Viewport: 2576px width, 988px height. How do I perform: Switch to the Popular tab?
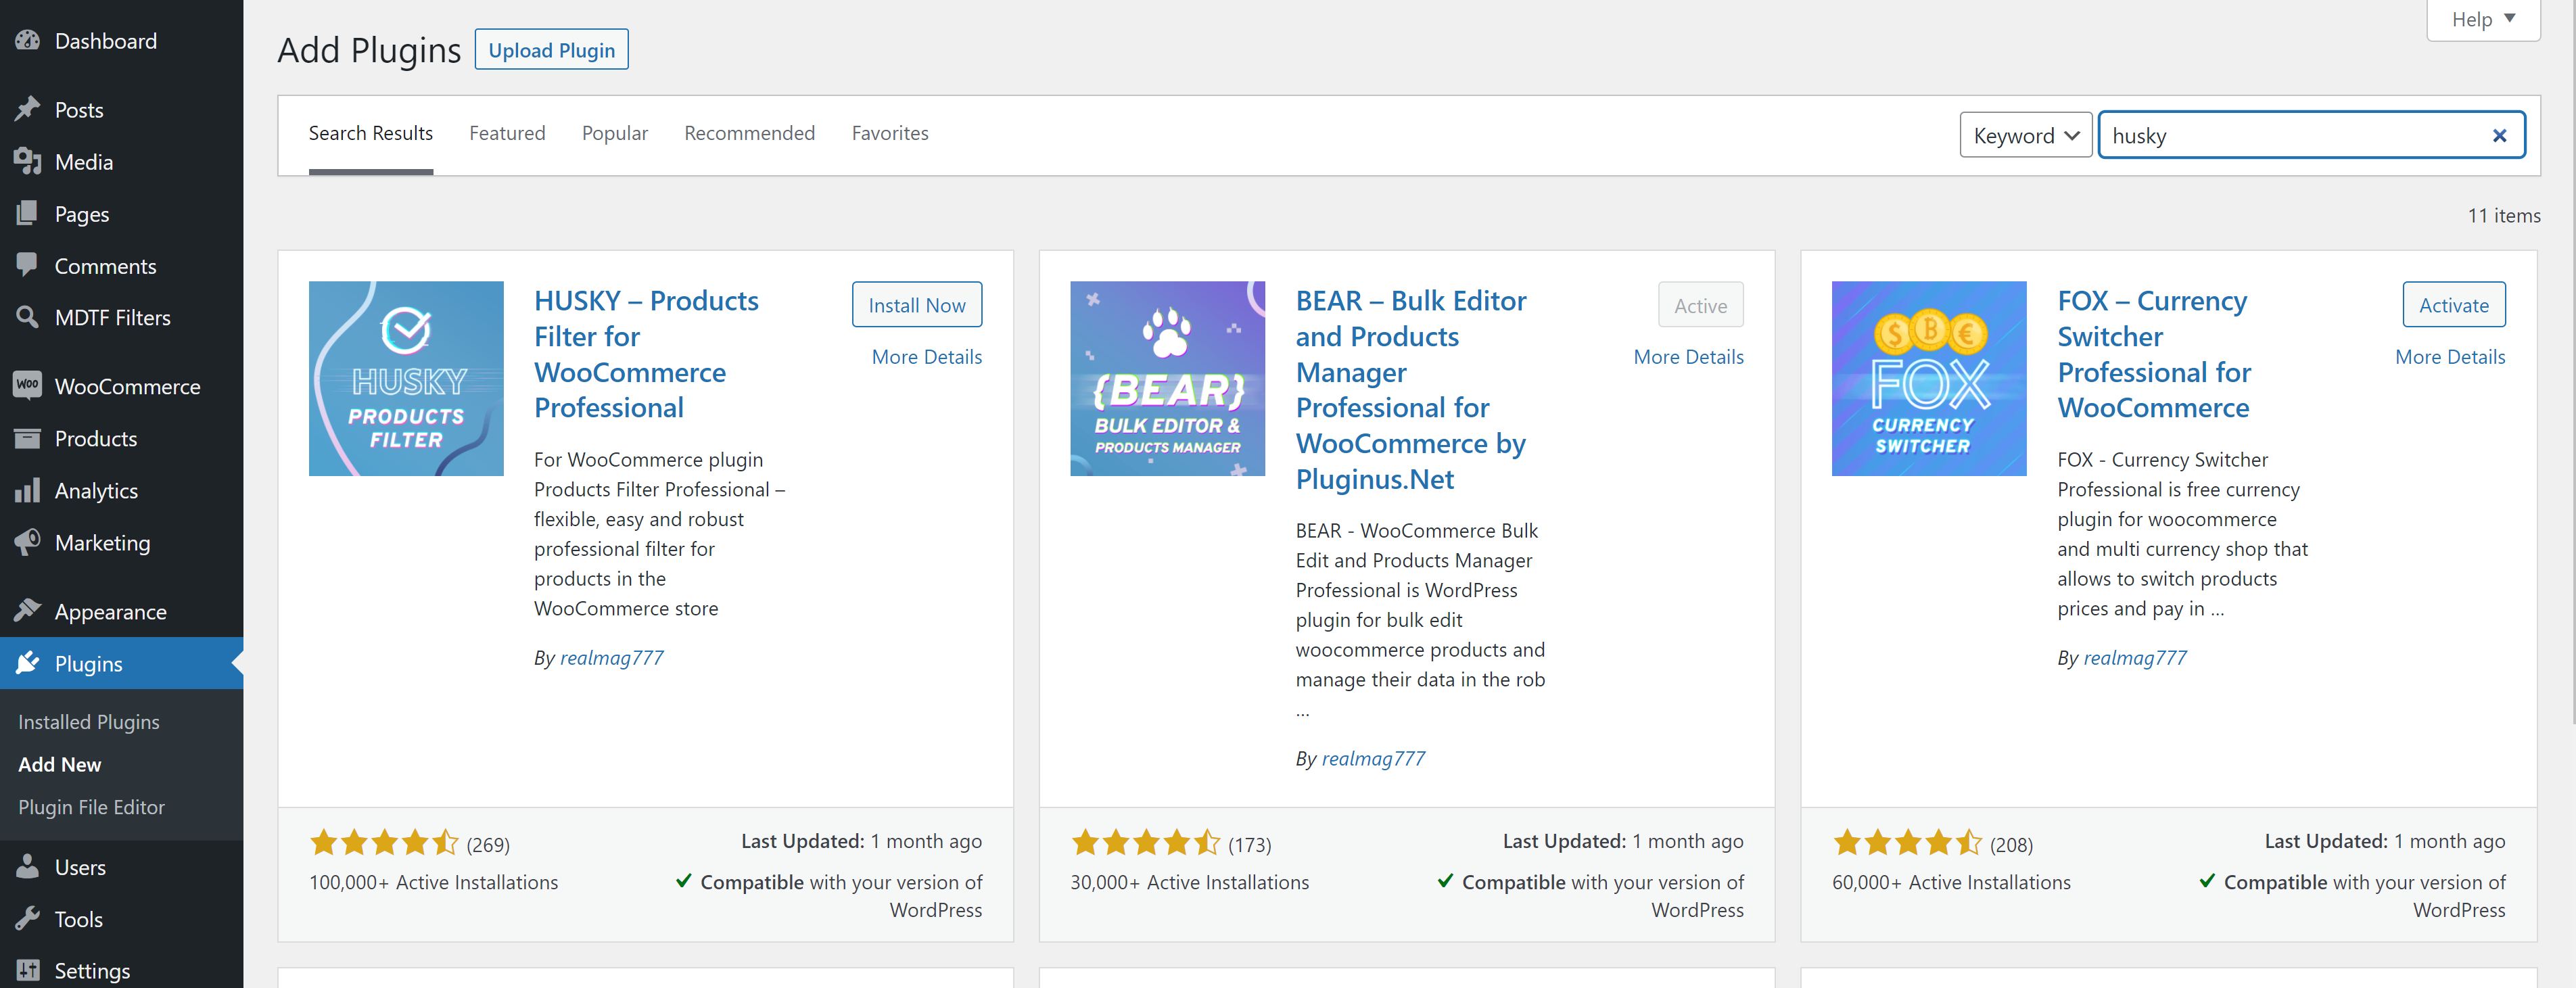614,133
